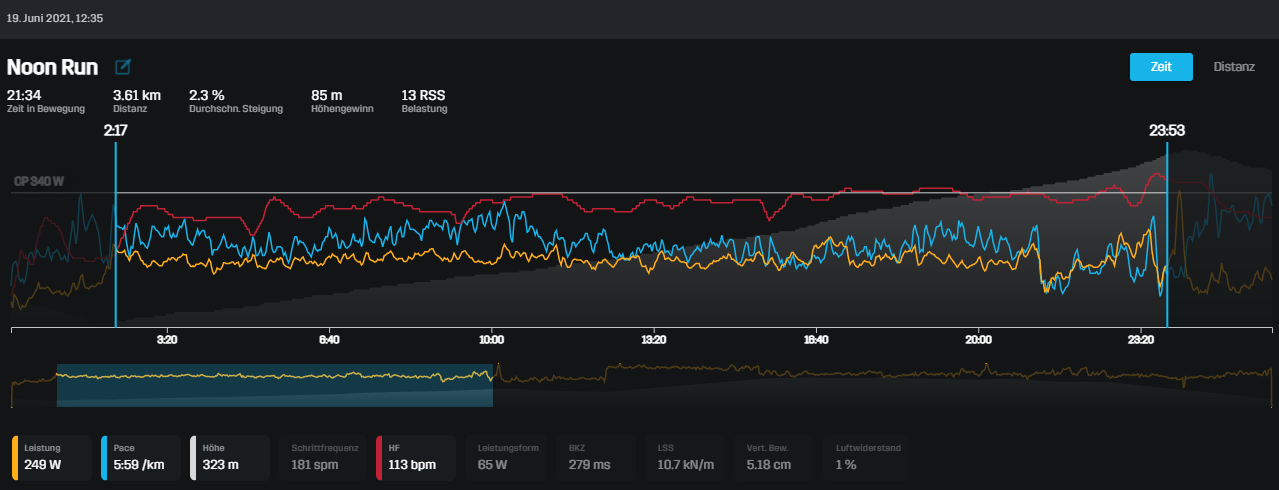This screenshot has width=1279, height=490.
Task: Click the 10:00 tick on time axis
Action: click(491, 340)
